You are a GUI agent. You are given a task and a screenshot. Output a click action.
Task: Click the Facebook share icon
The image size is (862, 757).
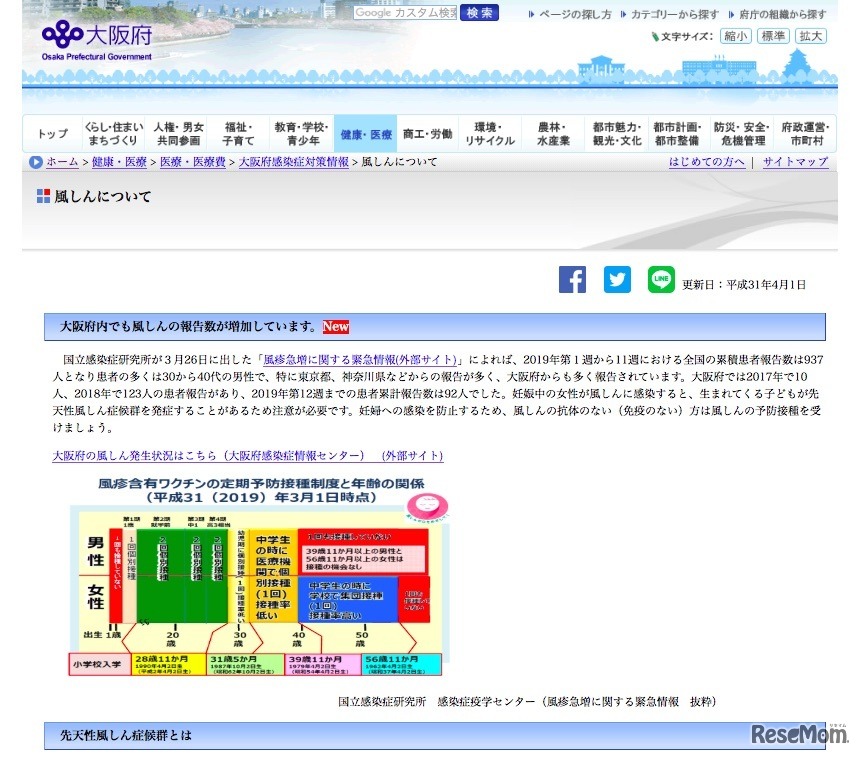(572, 280)
